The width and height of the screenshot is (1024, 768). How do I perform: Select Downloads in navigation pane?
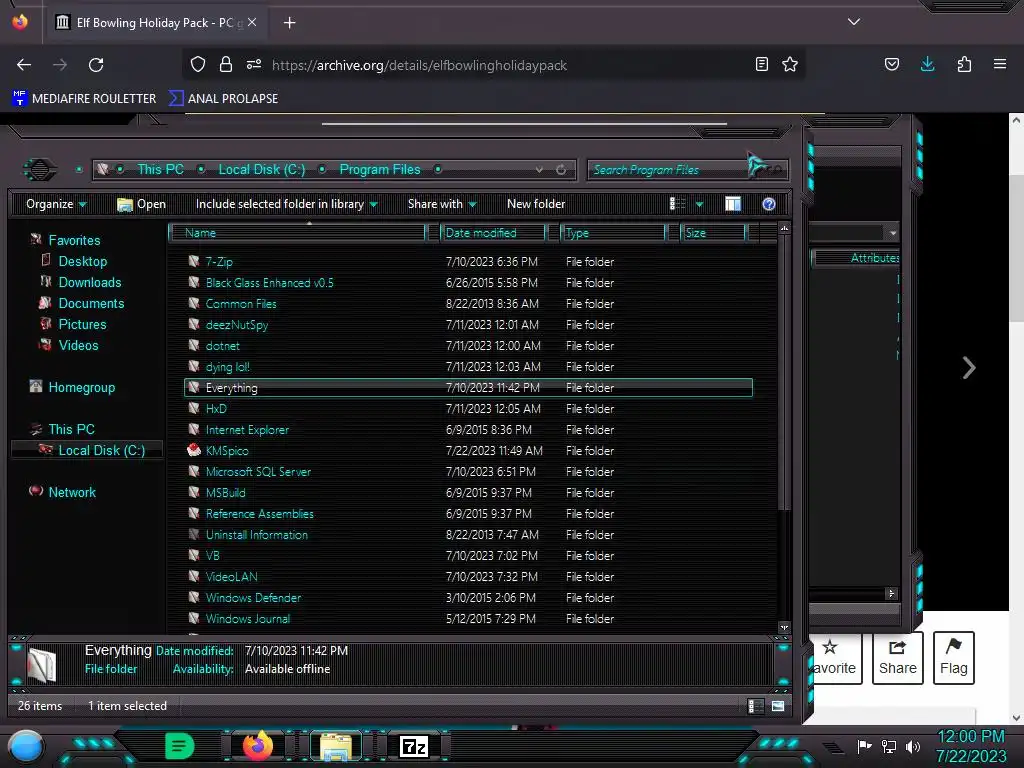click(89, 282)
